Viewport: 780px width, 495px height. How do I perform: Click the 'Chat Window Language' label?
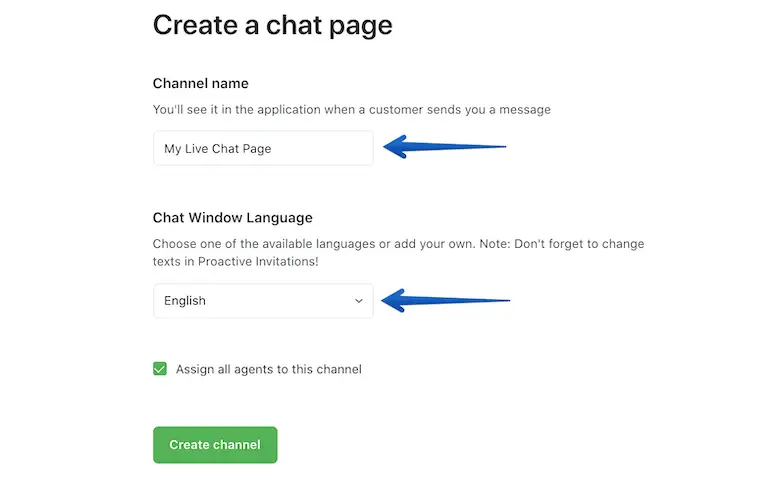point(232,217)
